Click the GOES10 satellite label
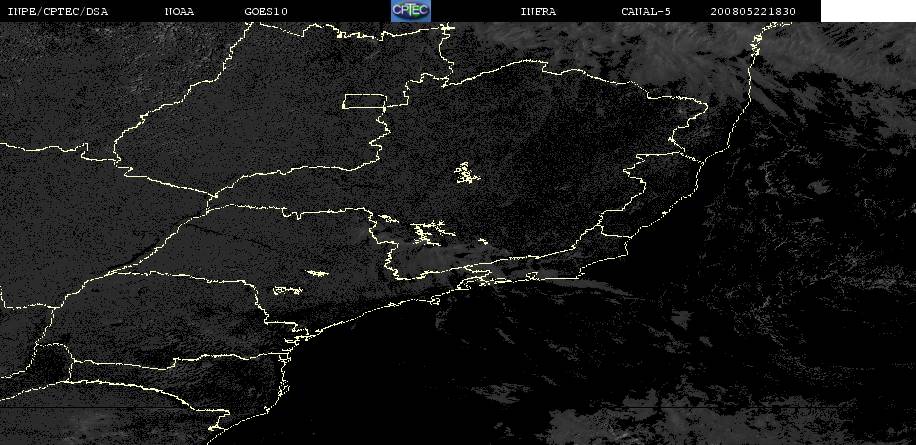This screenshot has width=916, height=445. [266, 11]
